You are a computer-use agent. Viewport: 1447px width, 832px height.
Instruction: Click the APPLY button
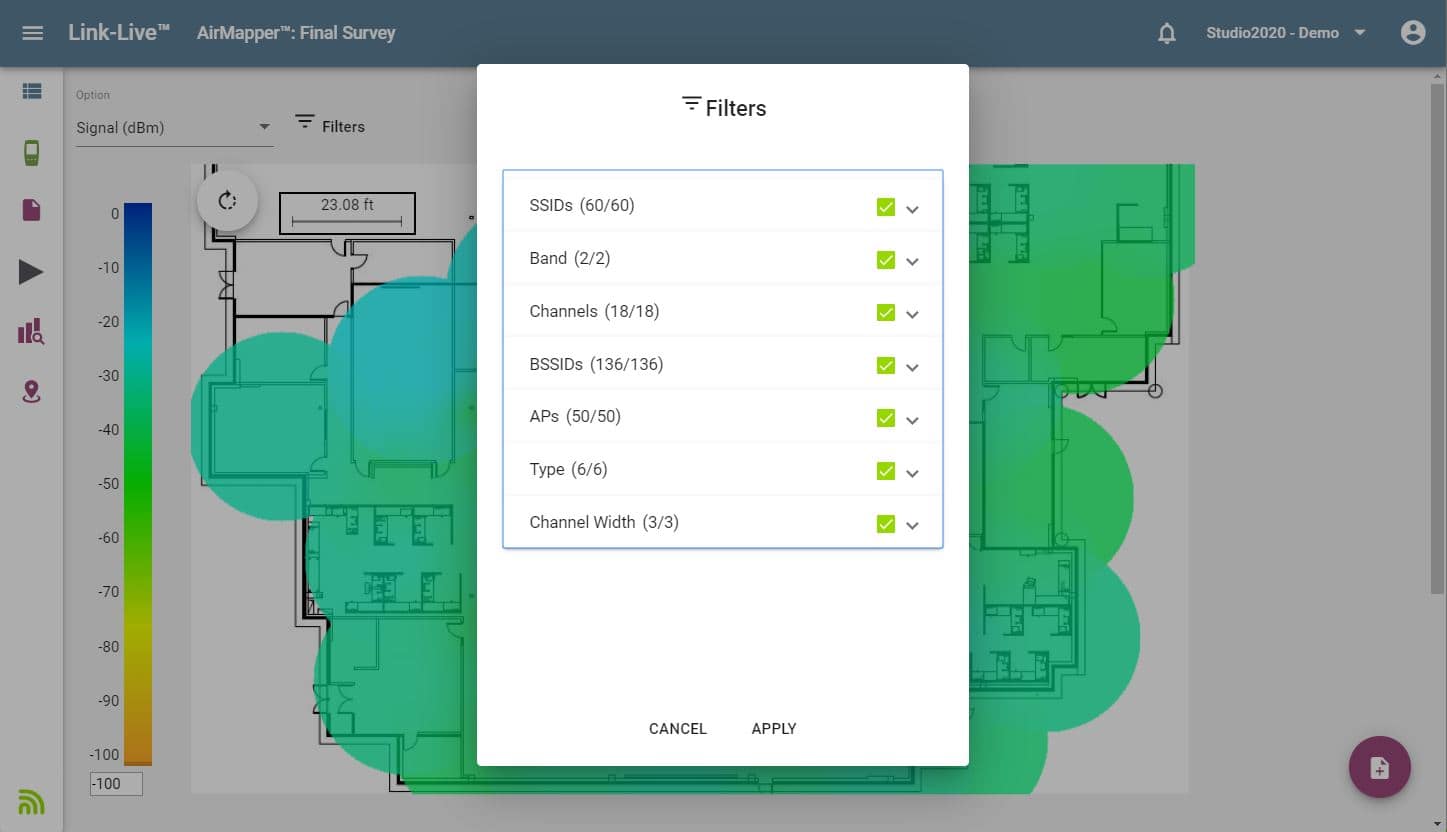point(773,728)
